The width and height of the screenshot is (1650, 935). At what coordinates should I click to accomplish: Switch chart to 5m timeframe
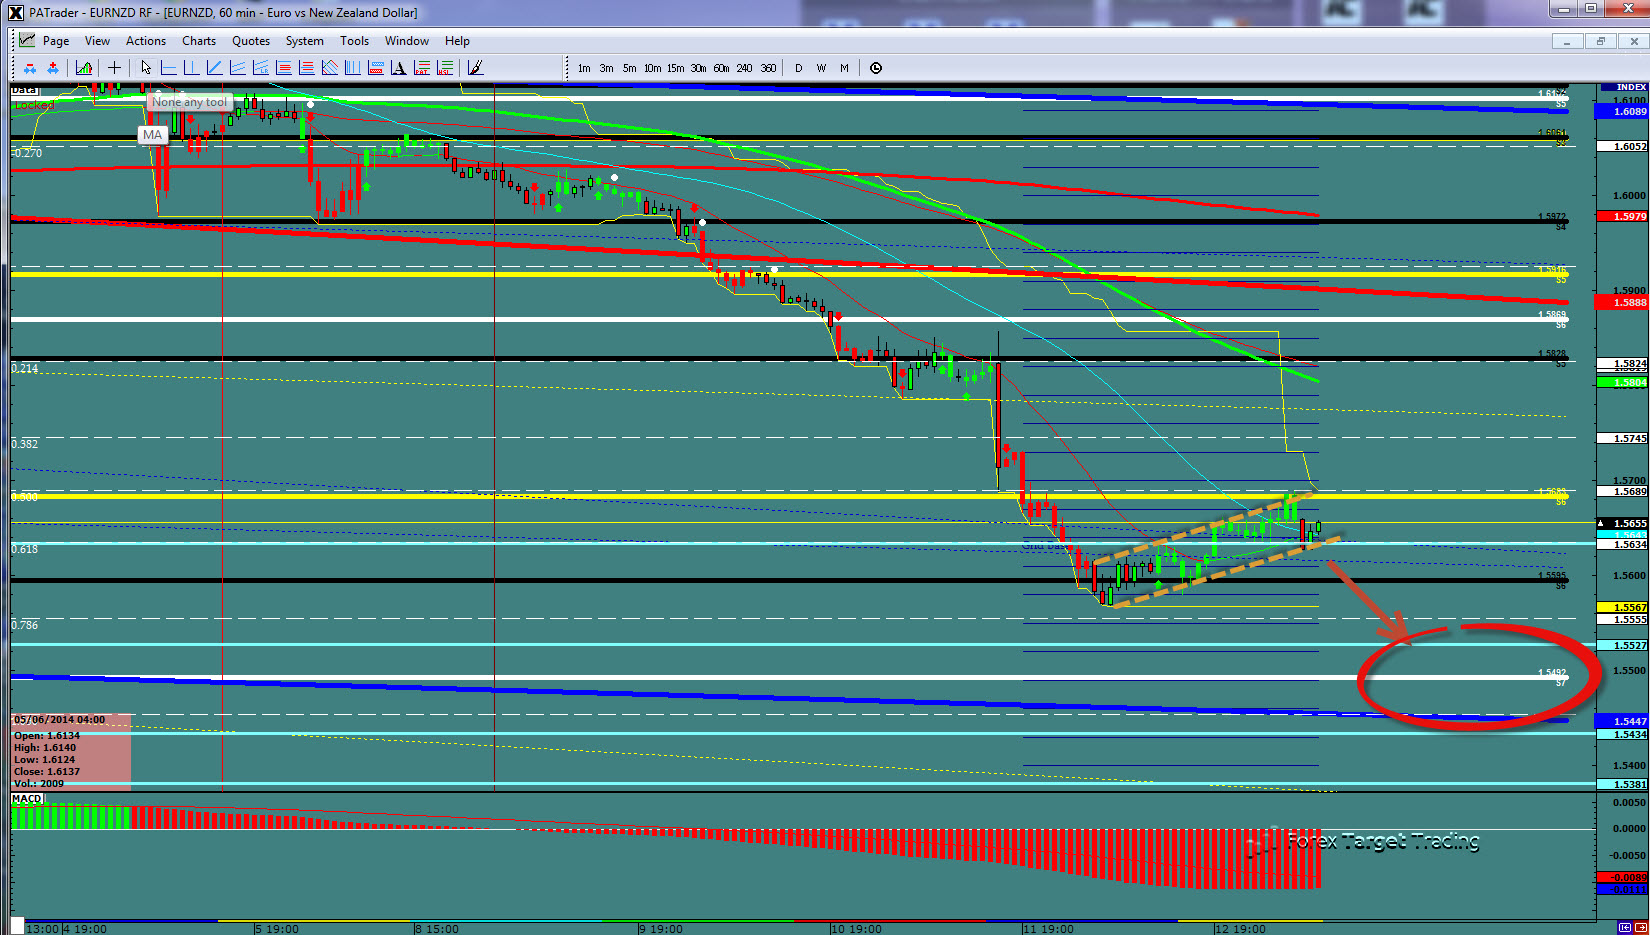(629, 69)
